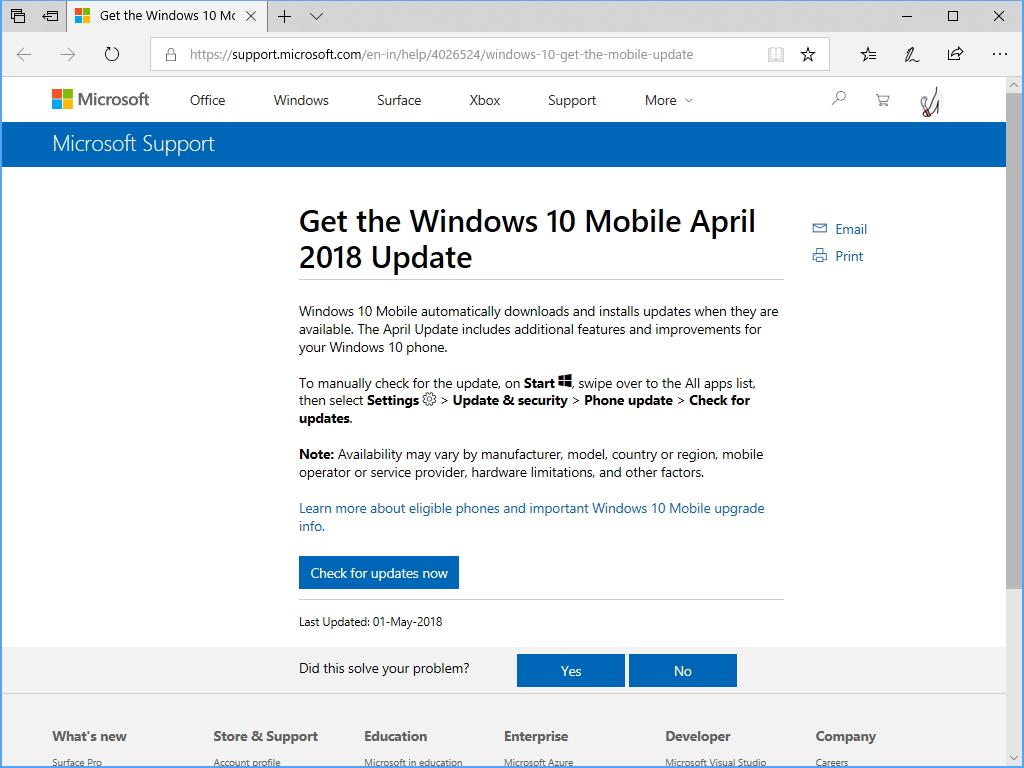Answer Yes to problem solved question
This screenshot has height=768, width=1024.
coord(571,671)
